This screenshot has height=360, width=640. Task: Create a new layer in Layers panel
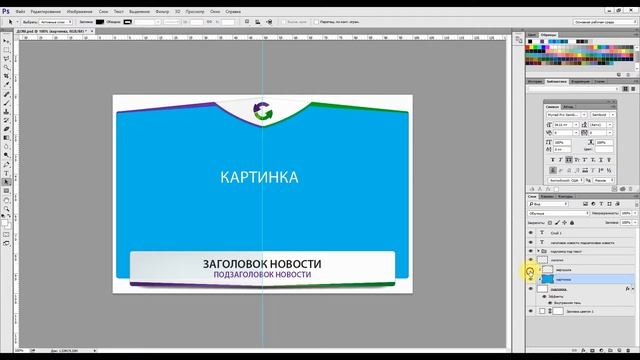(619, 350)
